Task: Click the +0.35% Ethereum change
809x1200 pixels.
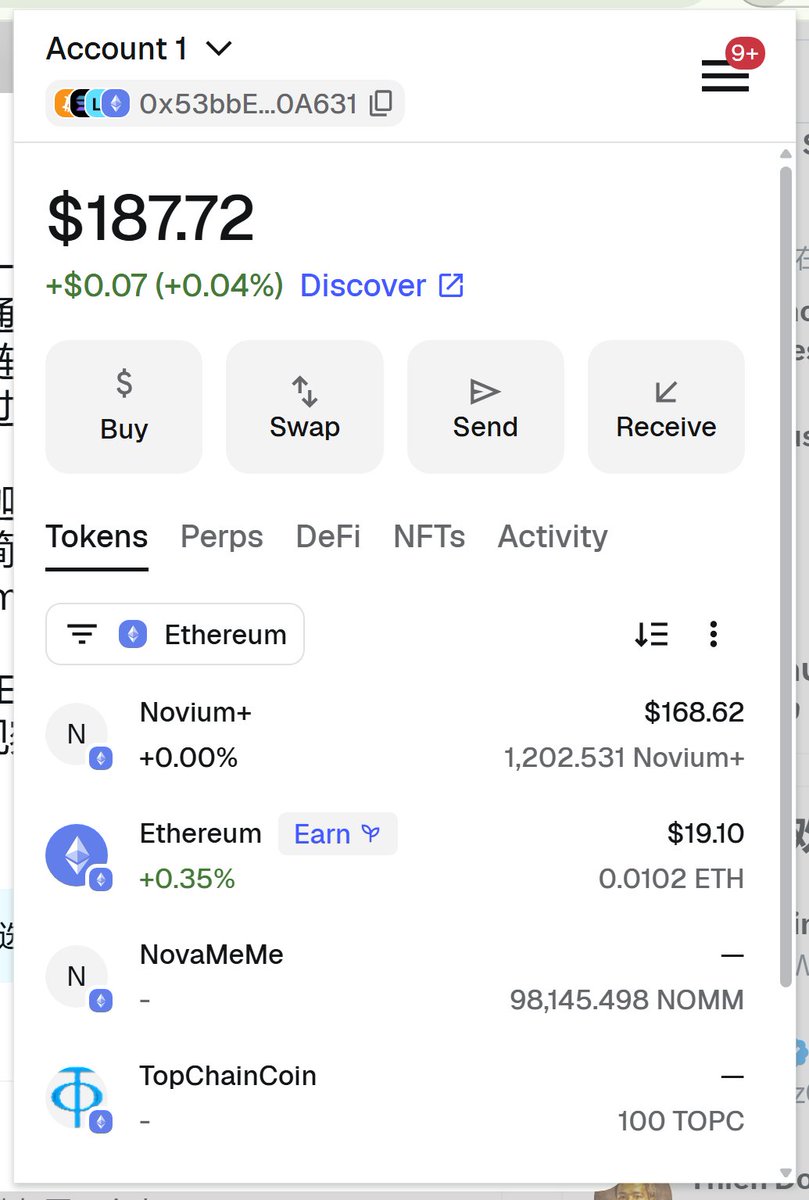Action: click(x=188, y=879)
